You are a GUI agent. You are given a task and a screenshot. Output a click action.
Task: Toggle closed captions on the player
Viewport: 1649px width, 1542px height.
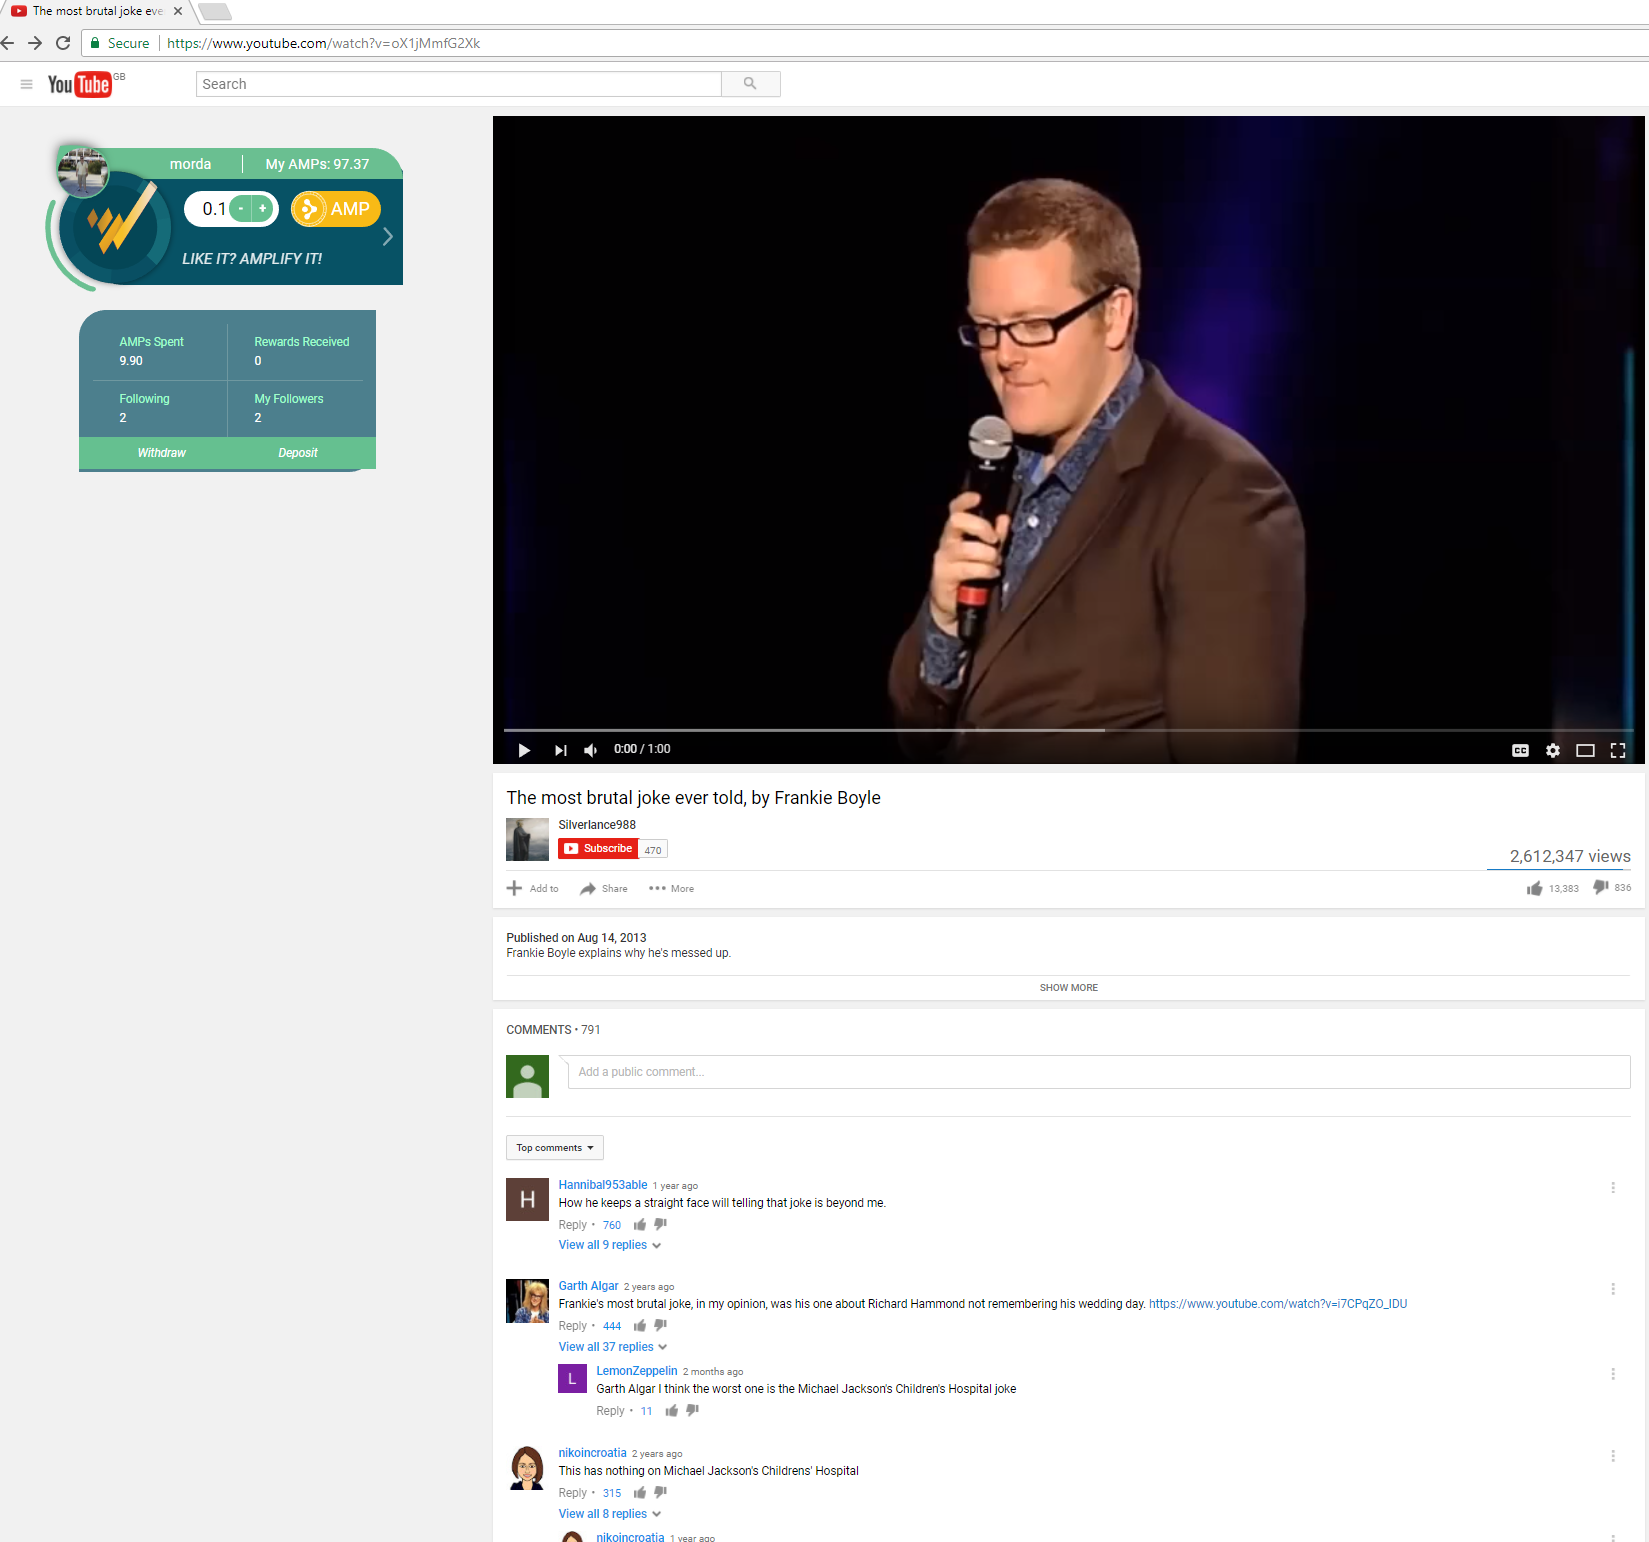coord(1520,750)
